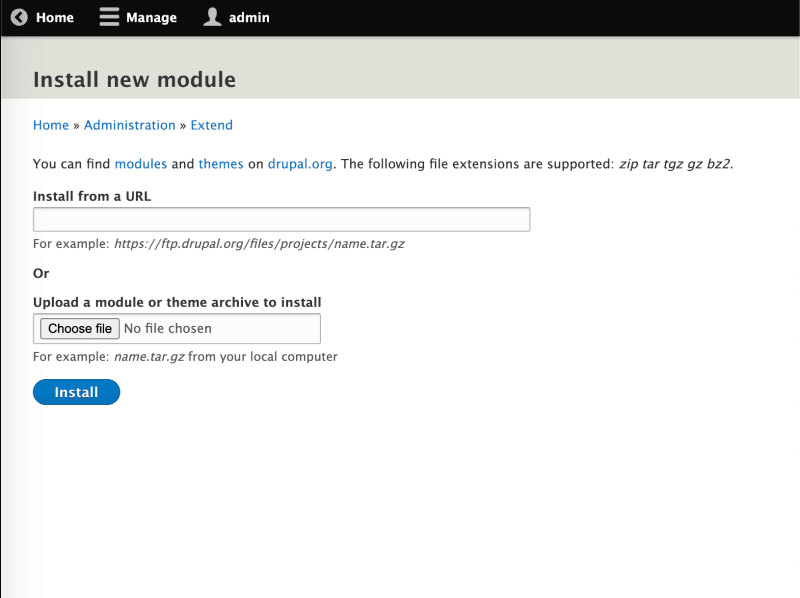Click the 'Upload a module or theme archive' label

tap(177, 302)
